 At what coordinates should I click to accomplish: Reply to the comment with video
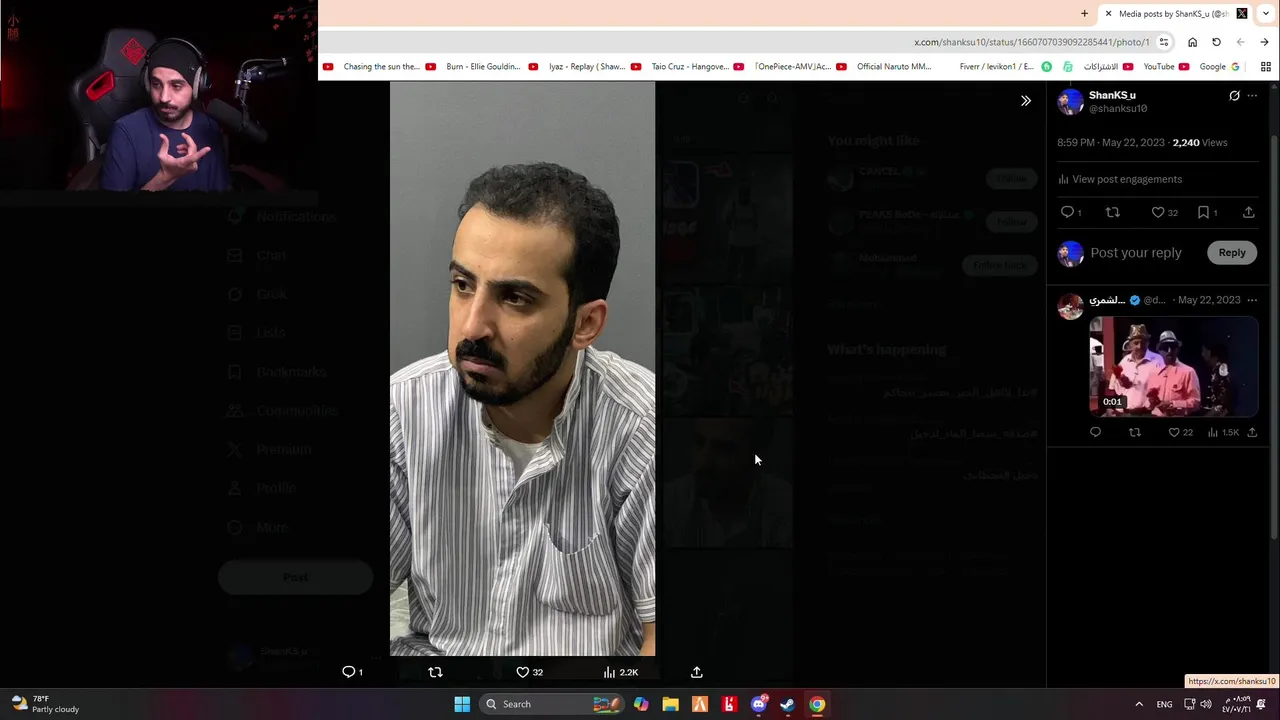click(x=1095, y=432)
